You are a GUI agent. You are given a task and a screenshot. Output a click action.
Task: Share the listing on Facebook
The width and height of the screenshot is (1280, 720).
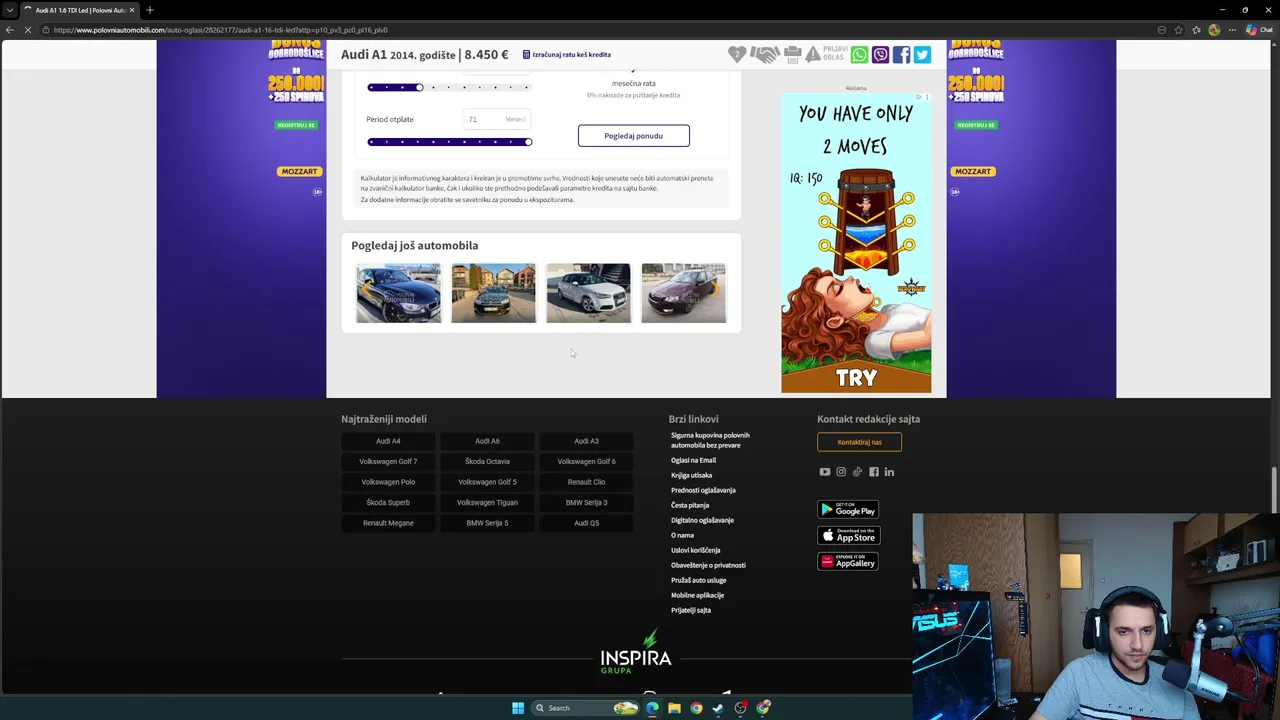[x=901, y=55]
